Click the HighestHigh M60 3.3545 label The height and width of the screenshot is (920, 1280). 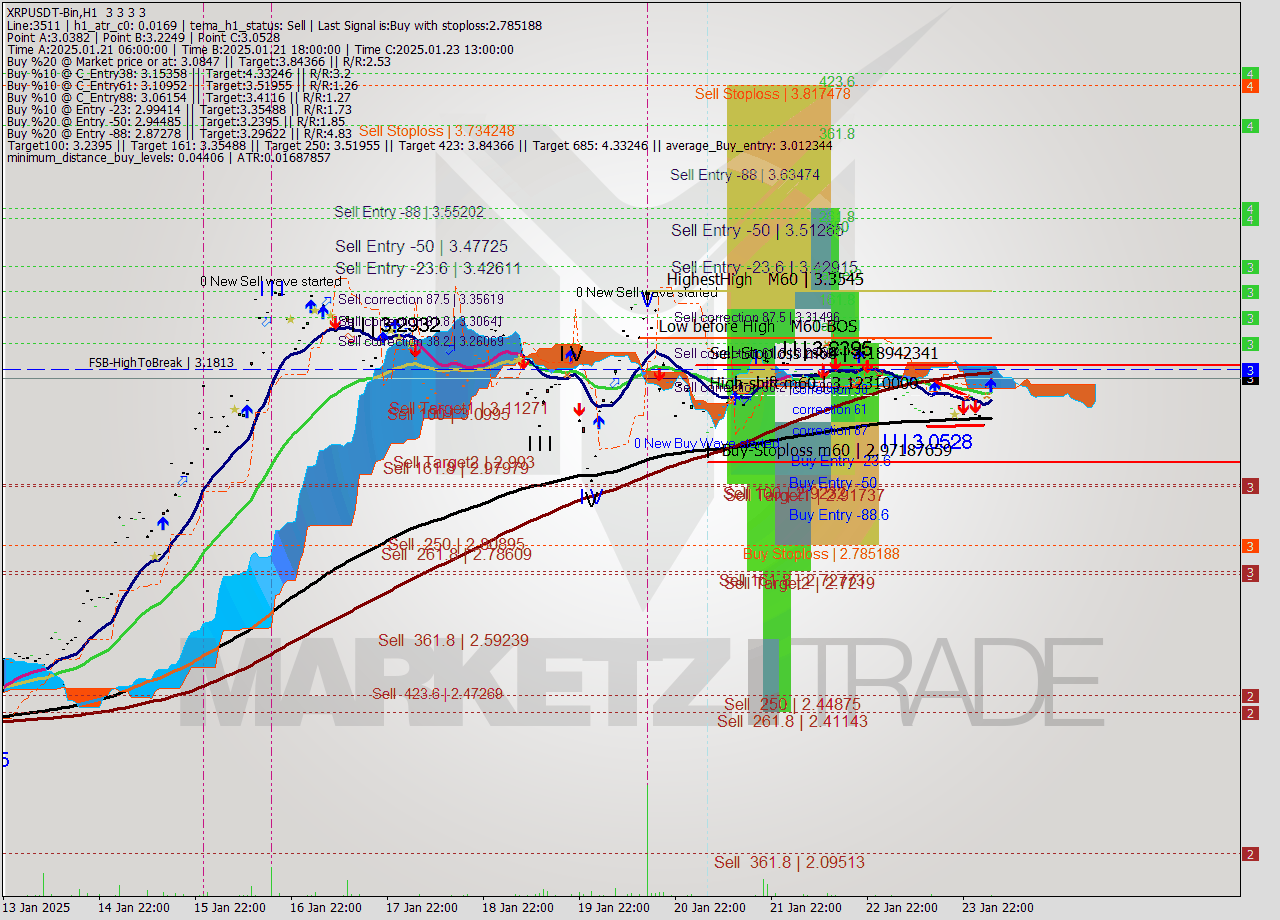(x=765, y=280)
